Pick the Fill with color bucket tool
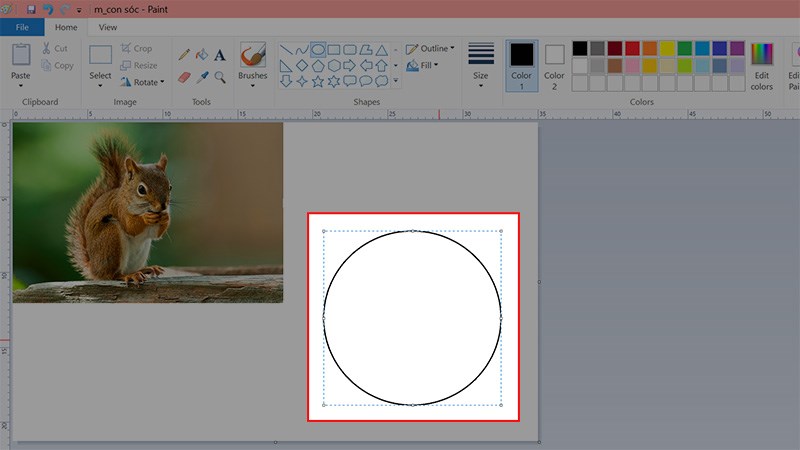The height and width of the screenshot is (450, 800). [201, 55]
